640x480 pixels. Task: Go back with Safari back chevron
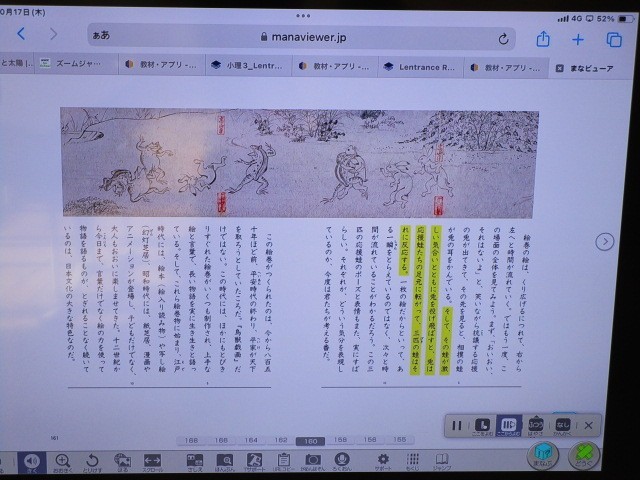(x=21, y=38)
